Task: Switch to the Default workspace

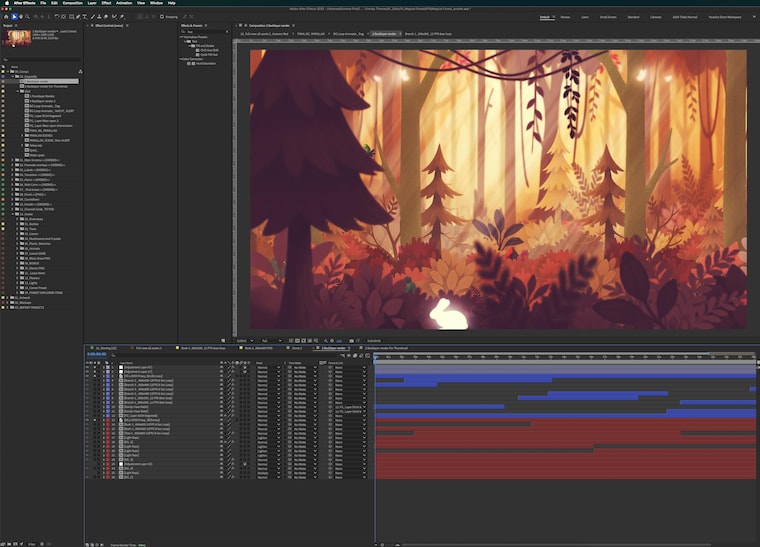Action: 545,17
